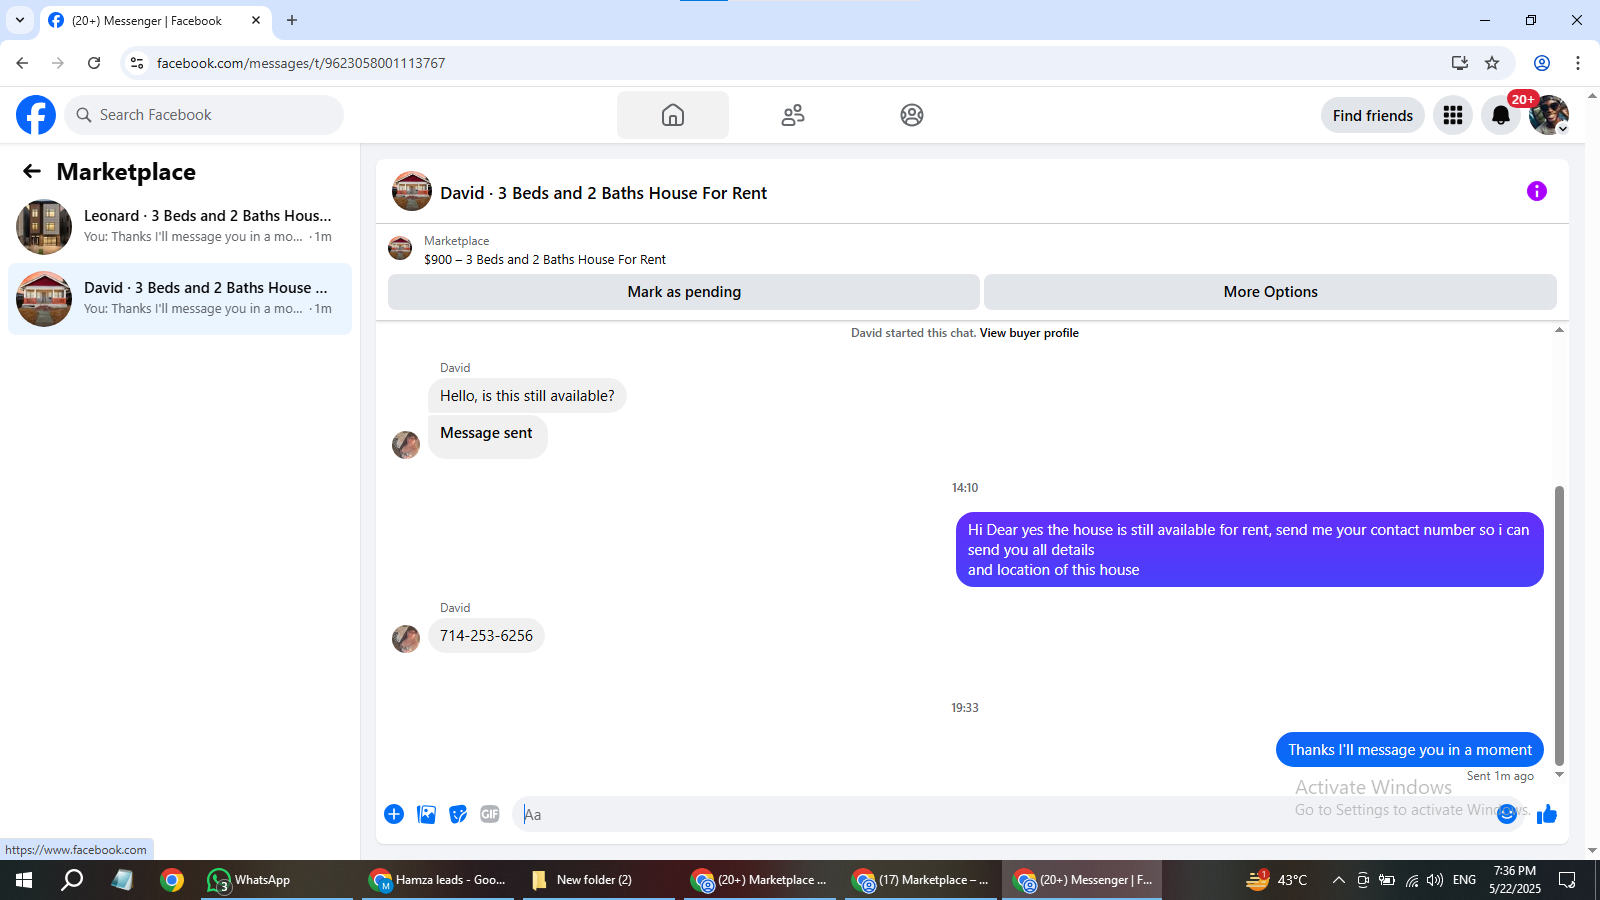Screen dimensions: 1600x900
Task: Open the Friends icon in top navigation
Action: [793, 115]
